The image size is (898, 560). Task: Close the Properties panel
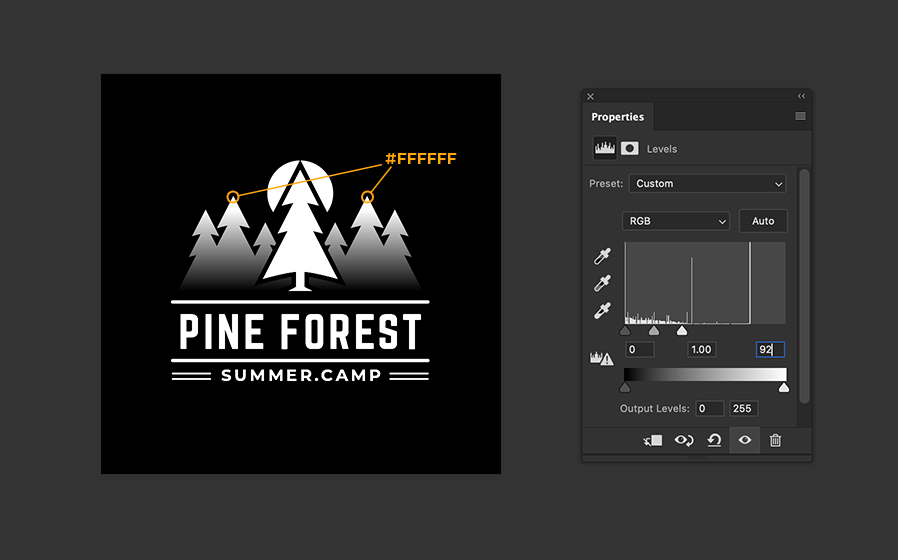pos(590,96)
